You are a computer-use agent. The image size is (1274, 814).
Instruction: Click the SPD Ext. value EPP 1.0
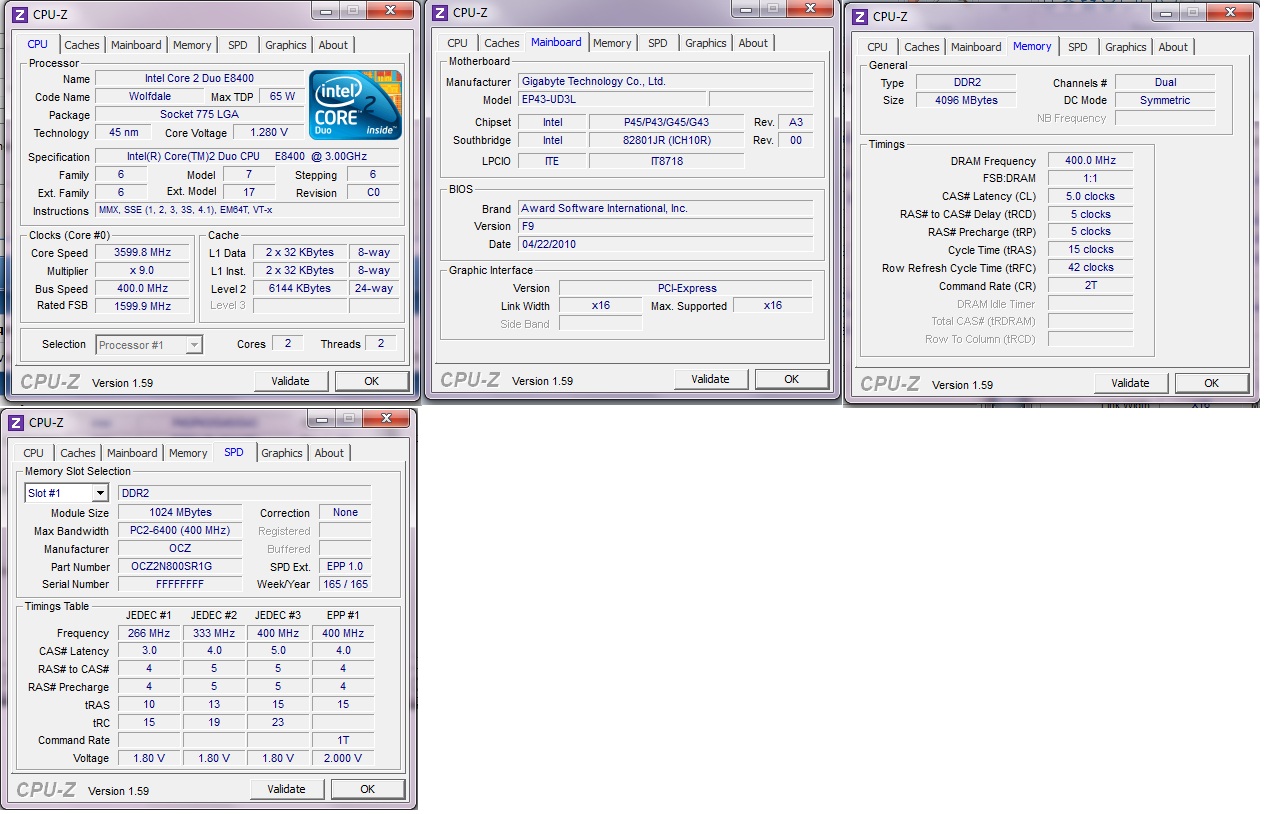click(345, 566)
